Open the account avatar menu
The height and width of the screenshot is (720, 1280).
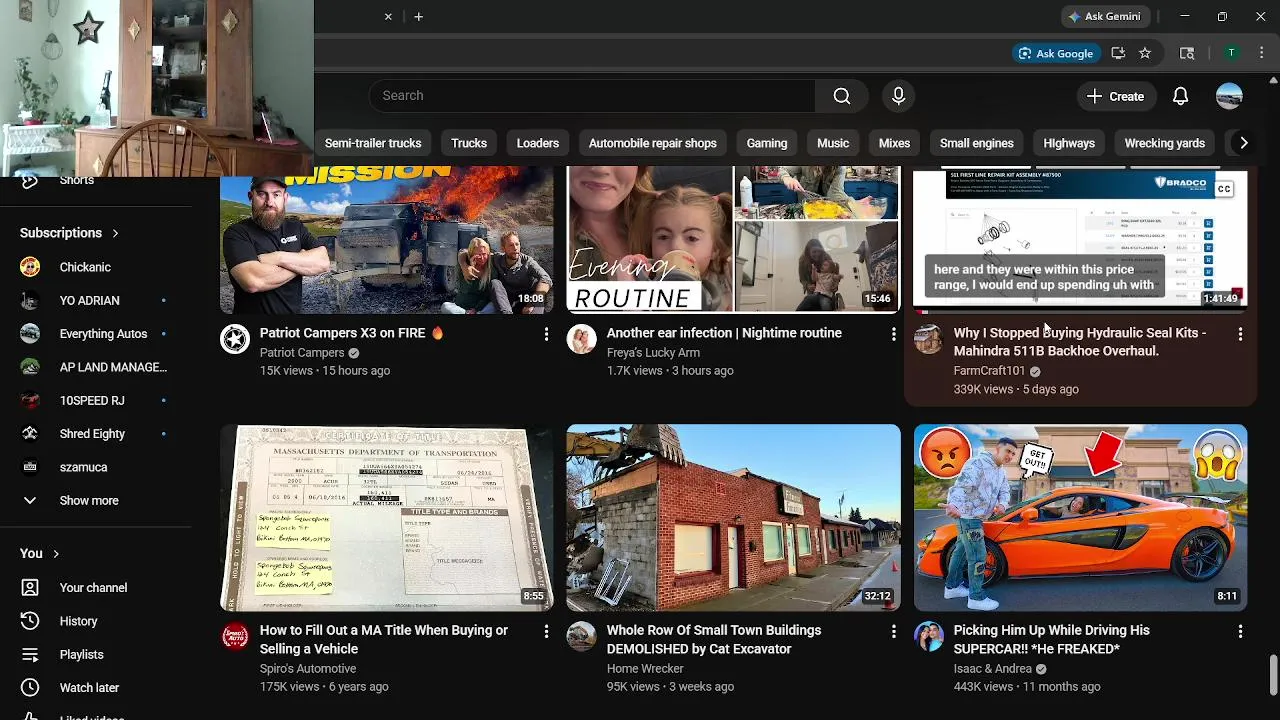1229,96
